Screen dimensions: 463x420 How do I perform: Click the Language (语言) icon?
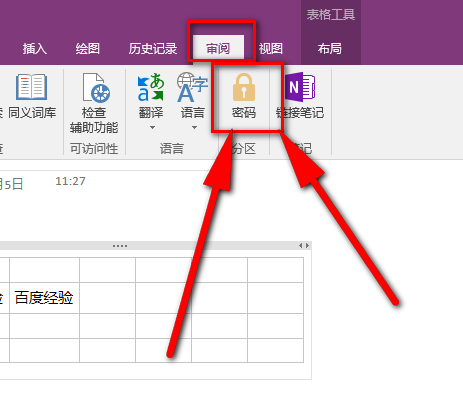[193, 87]
